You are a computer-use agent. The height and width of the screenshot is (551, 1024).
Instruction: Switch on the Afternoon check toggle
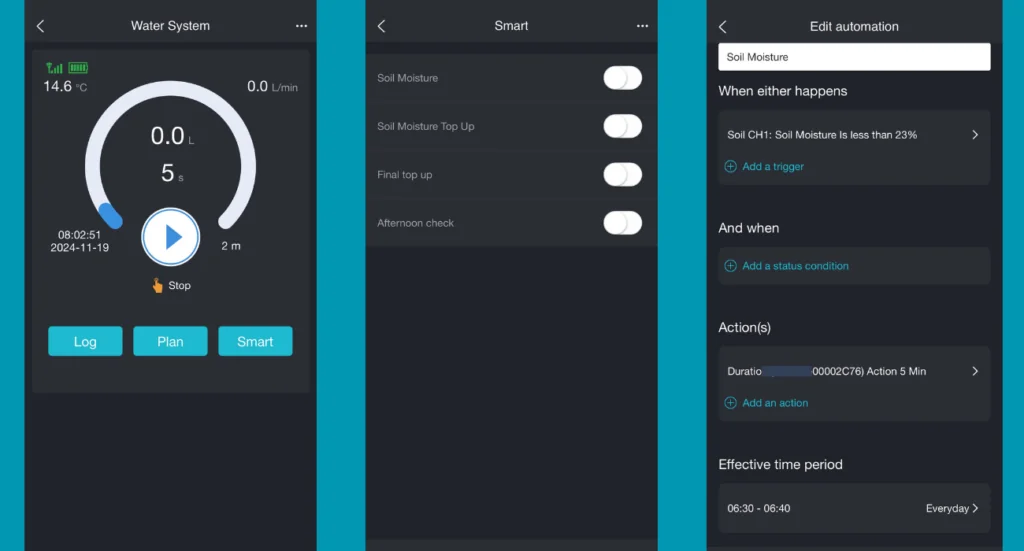[x=622, y=223]
